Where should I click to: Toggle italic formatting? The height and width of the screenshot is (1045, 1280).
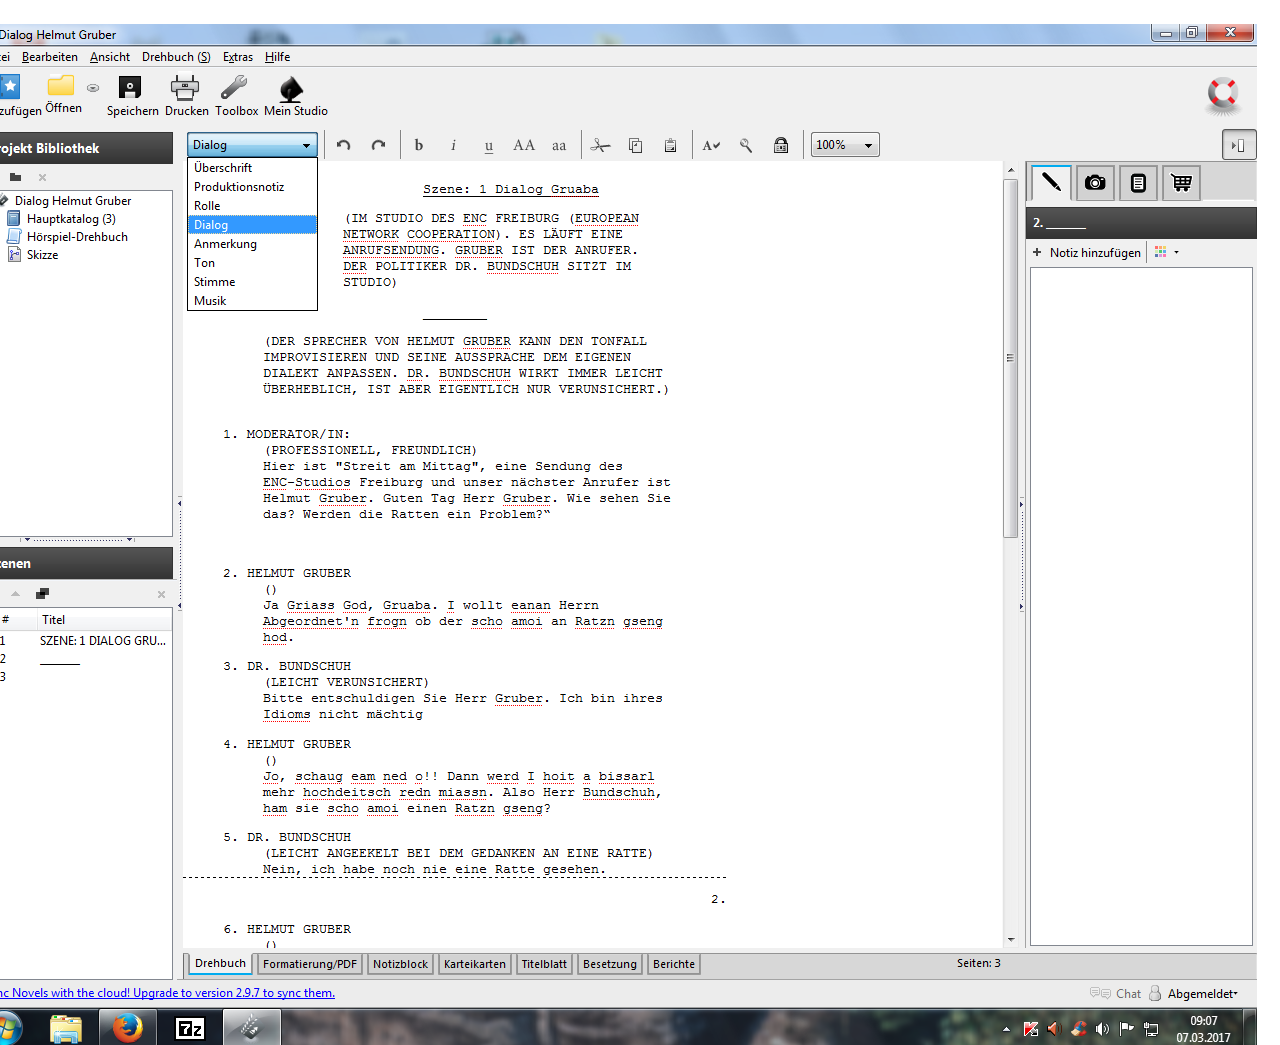point(453,145)
